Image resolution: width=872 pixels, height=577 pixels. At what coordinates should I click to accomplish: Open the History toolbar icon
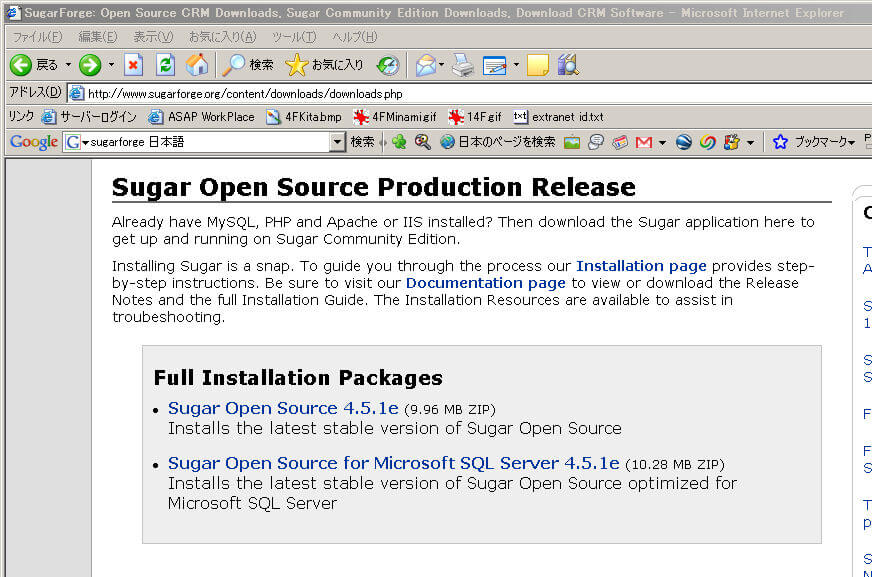tap(388, 65)
